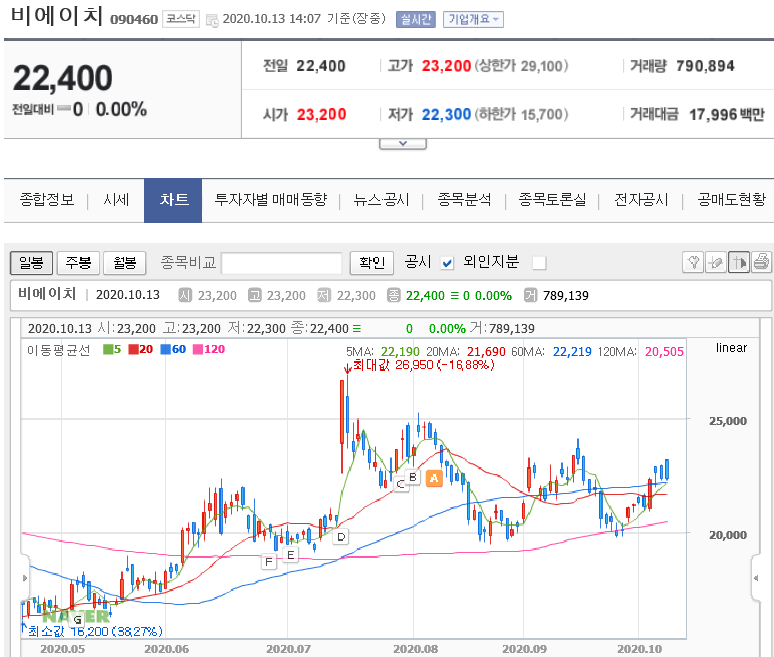774x657 pixels.
Task: Open the 전자공시 tab
Action: [641, 200]
